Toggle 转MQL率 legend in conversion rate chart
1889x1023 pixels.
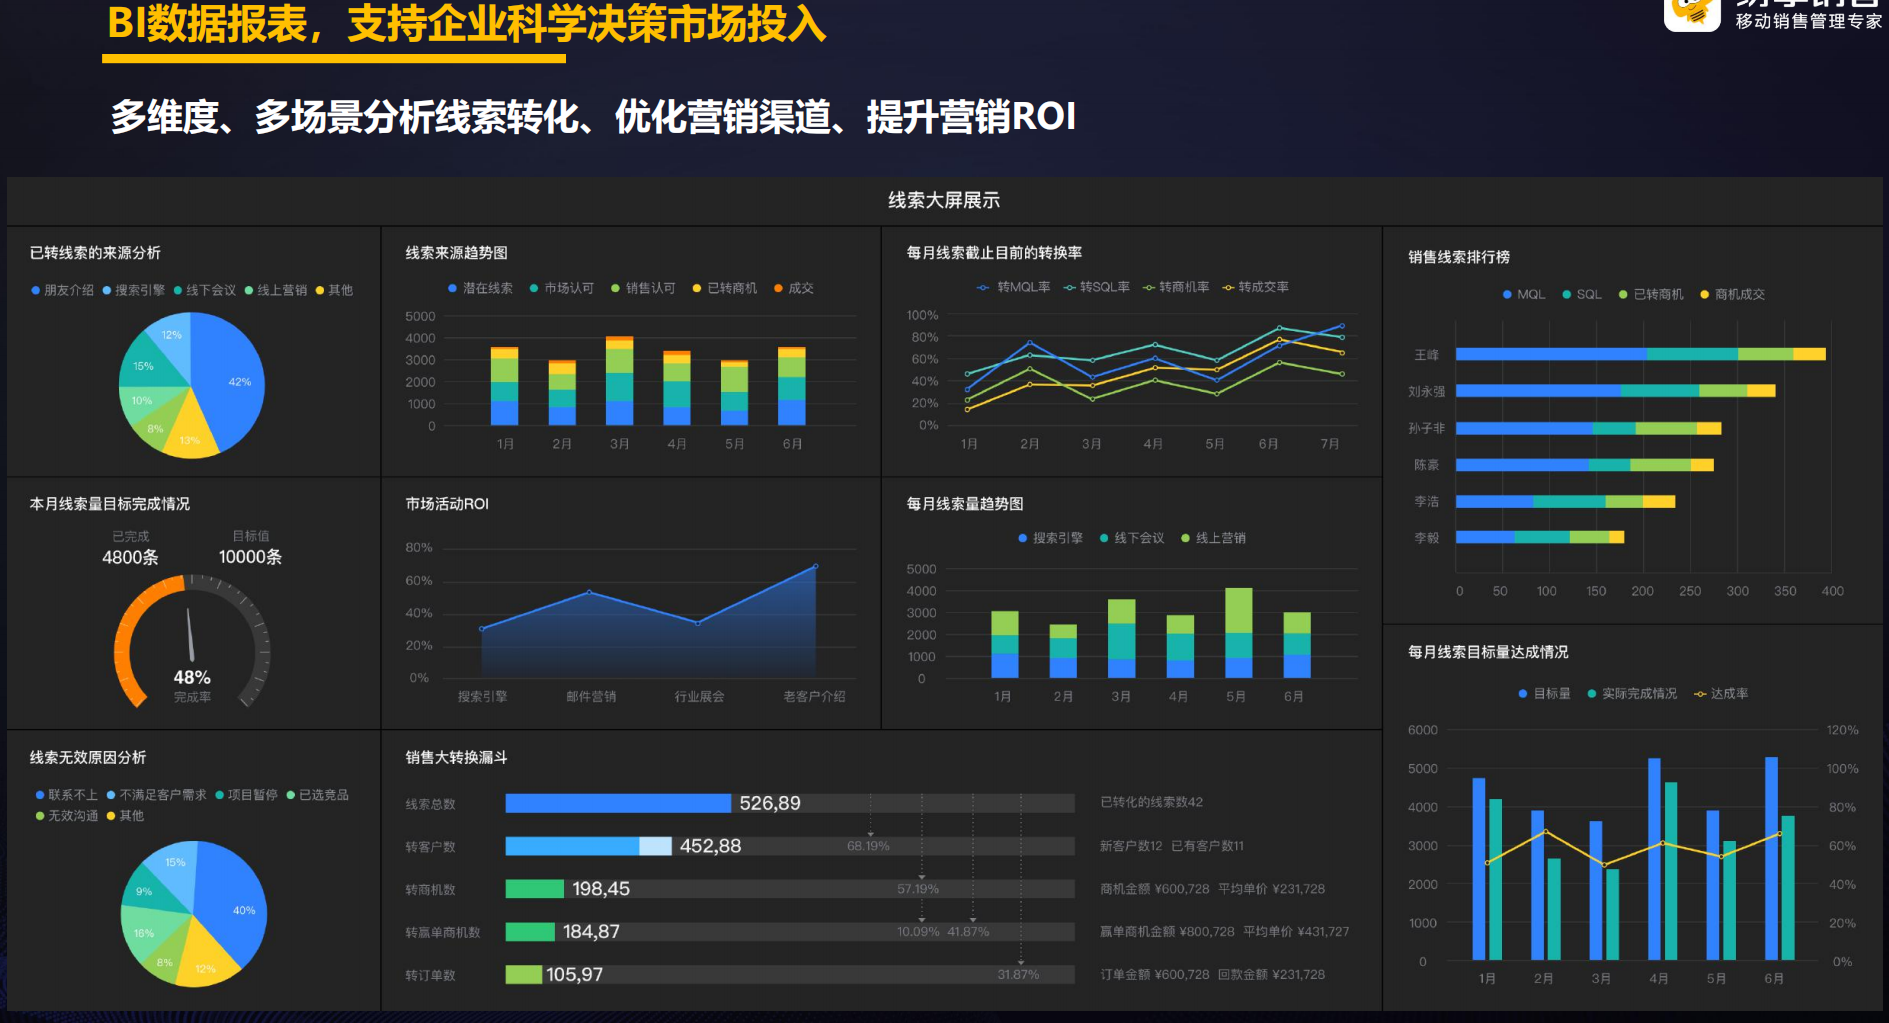[x=1014, y=287]
